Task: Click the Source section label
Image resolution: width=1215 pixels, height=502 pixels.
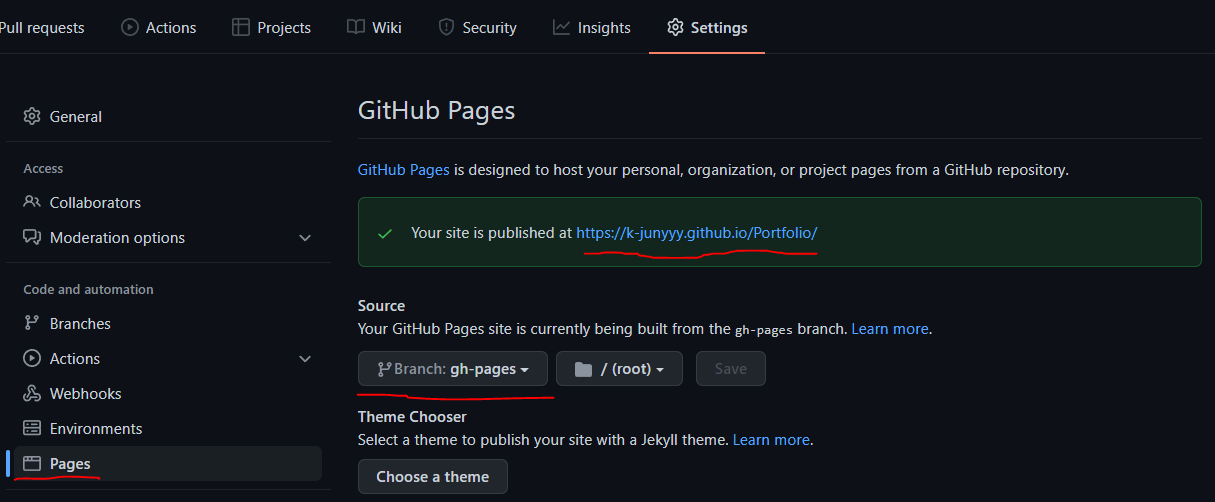Action: [x=382, y=305]
